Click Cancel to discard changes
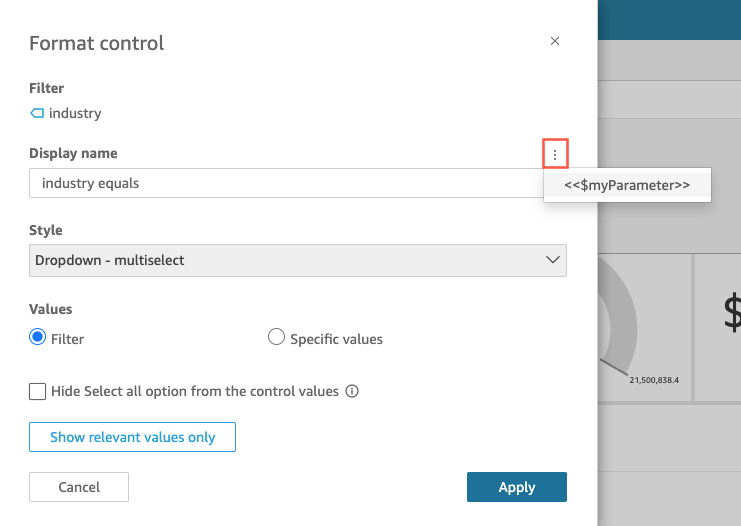The height and width of the screenshot is (526, 741). pyautogui.click(x=79, y=487)
